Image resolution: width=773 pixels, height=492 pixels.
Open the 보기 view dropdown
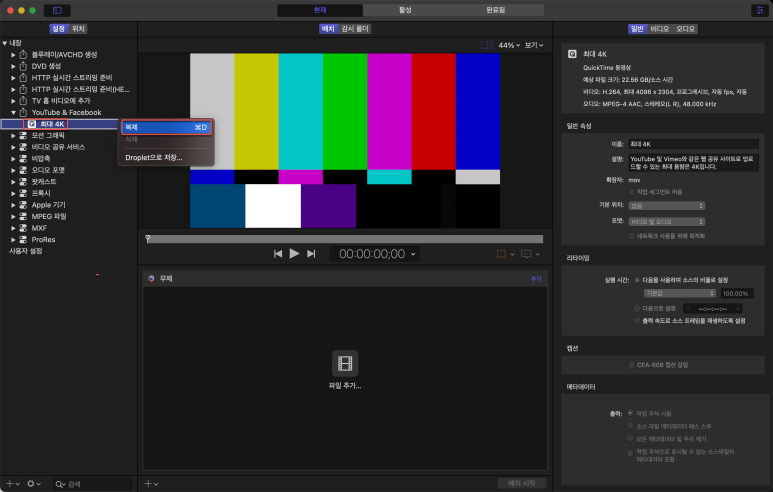534,45
